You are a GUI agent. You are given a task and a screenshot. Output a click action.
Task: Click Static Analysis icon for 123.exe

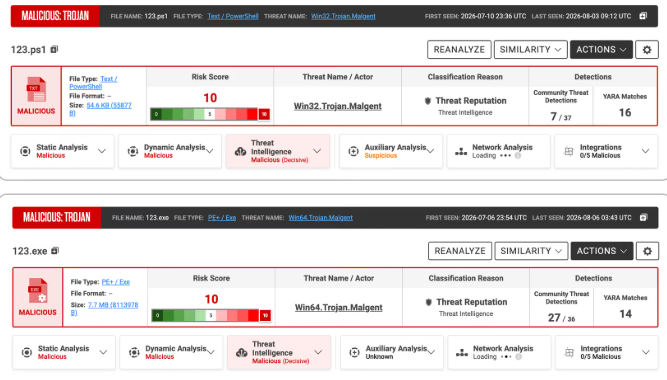pos(26,352)
